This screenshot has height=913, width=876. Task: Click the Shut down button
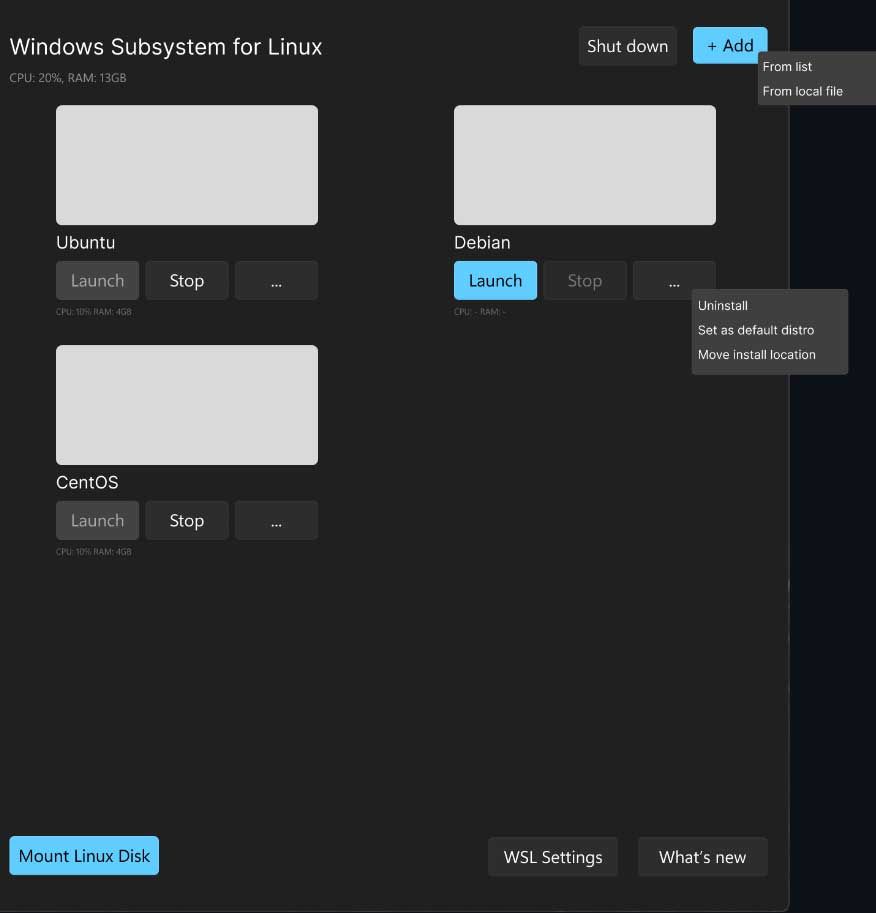pyautogui.click(x=627, y=46)
